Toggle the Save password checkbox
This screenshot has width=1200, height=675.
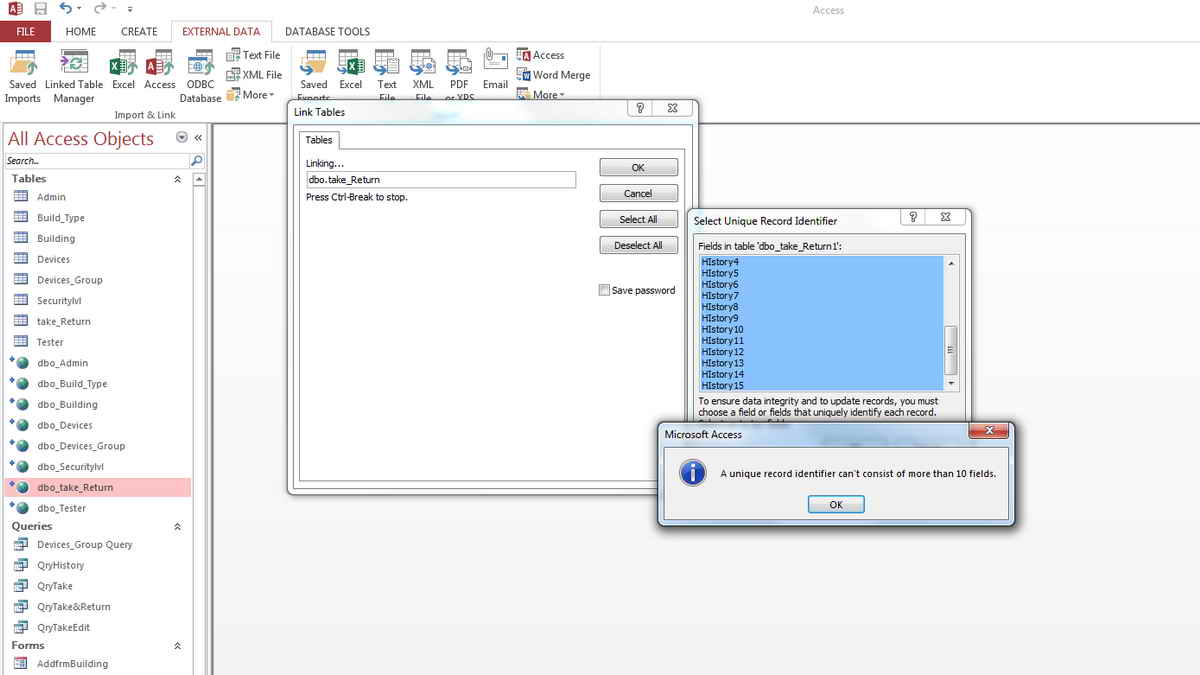pyautogui.click(x=604, y=290)
